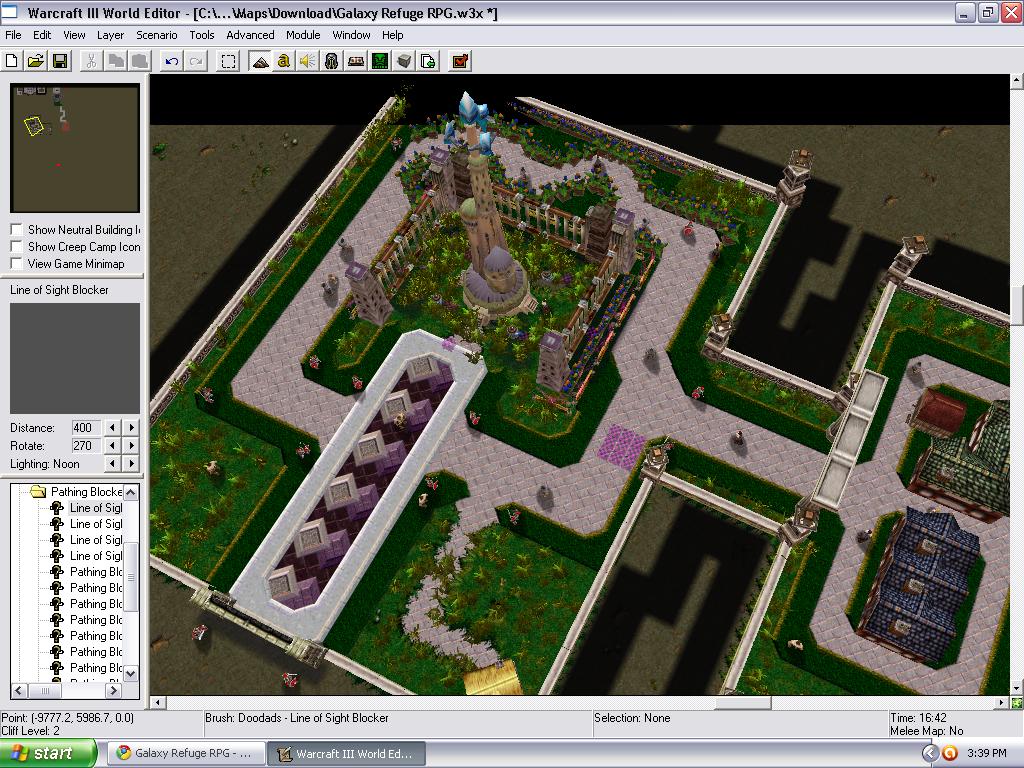Open the Campaign Editor icon
The image size is (1024, 768).
coord(356,61)
